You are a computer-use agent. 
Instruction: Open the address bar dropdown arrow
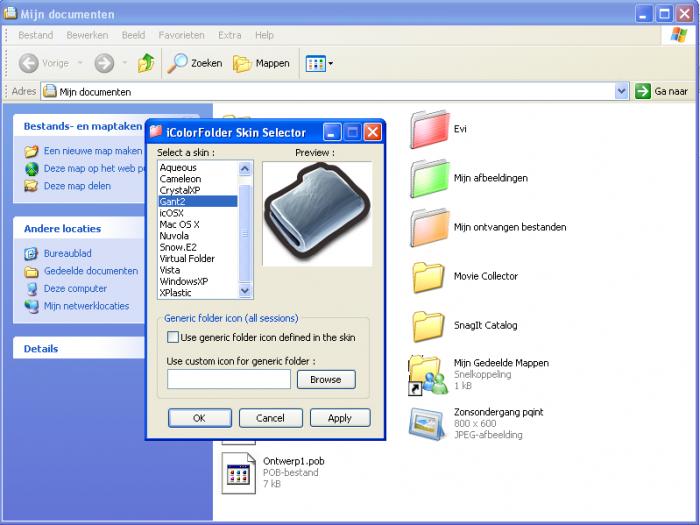[621, 91]
